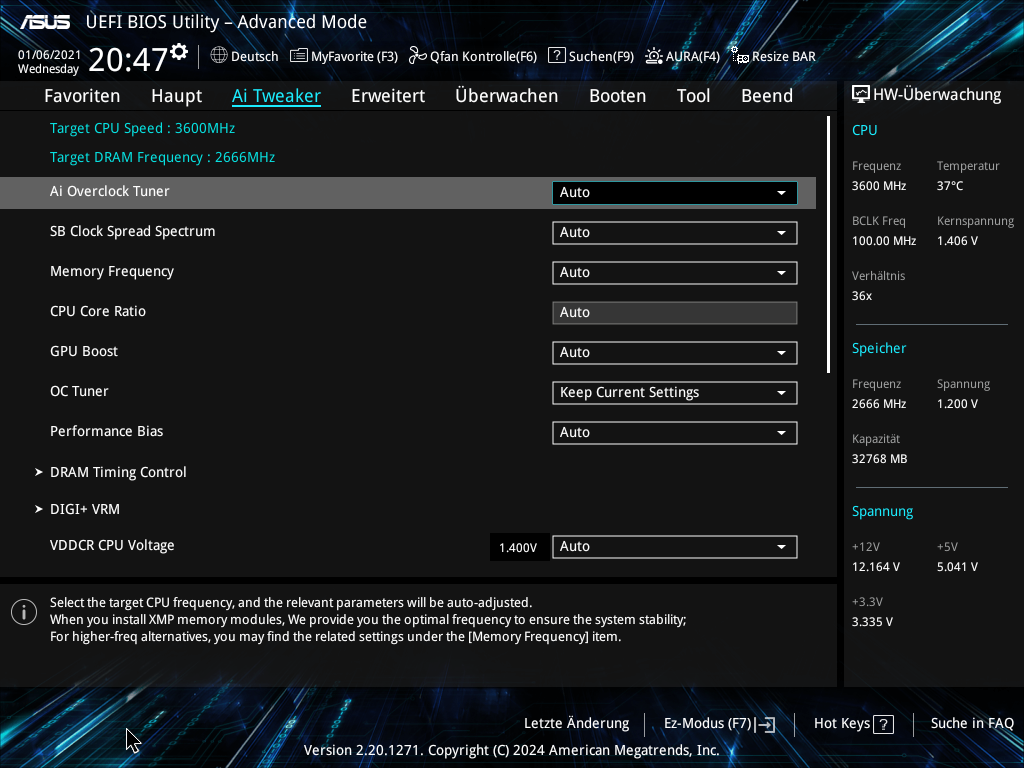Click the AURA light icon
The height and width of the screenshot is (768, 1024).
(654, 56)
